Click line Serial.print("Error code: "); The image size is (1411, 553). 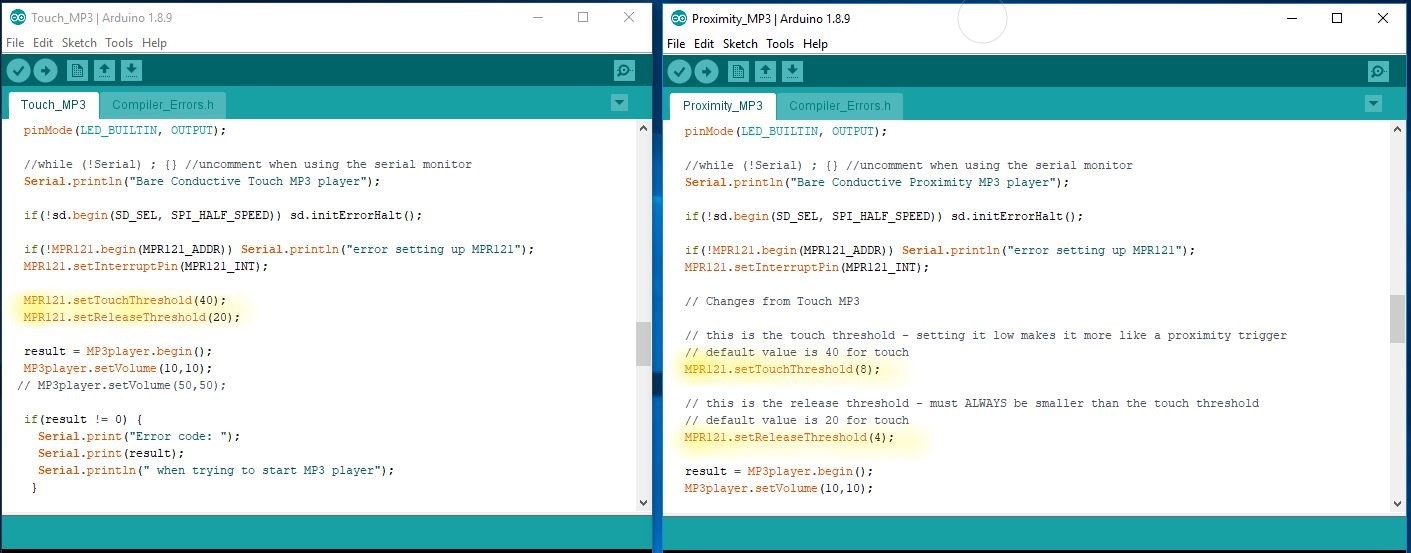[139, 436]
